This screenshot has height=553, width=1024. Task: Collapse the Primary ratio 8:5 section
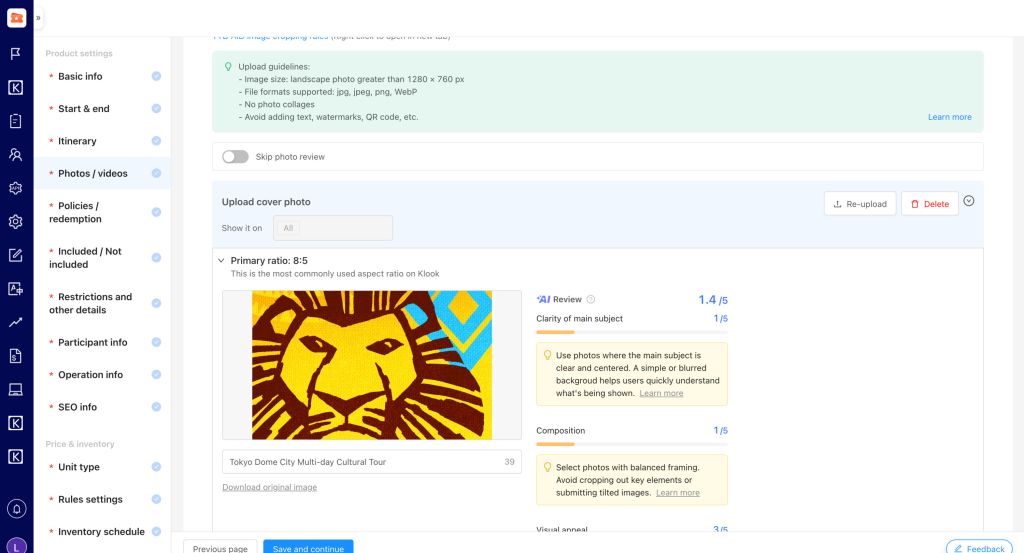point(221,261)
